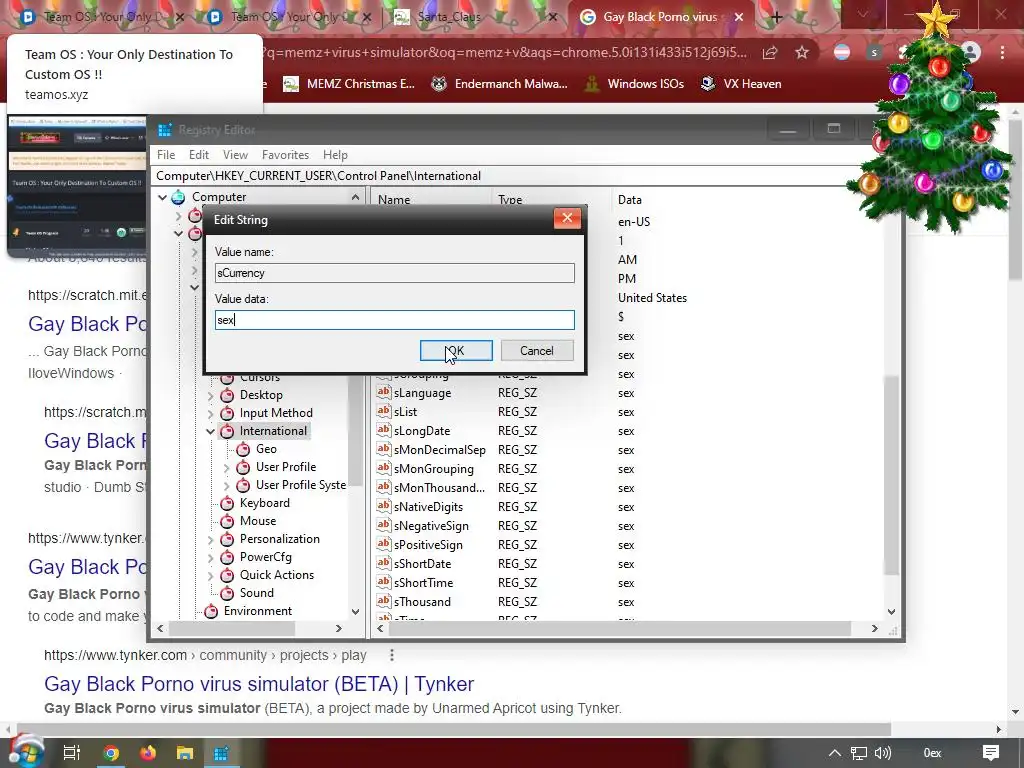Share this page from the address bar
The height and width of the screenshot is (768, 1024).
(x=770, y=52)
